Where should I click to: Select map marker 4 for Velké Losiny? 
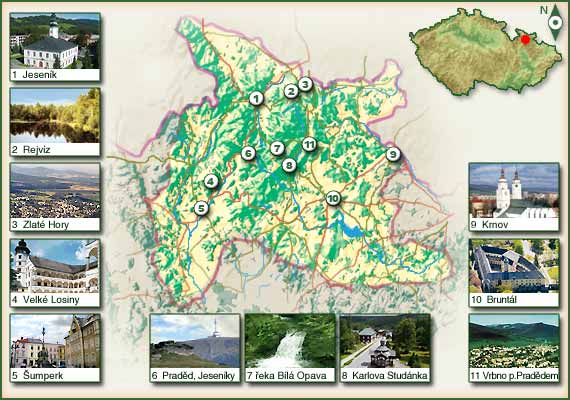[211, 181]
